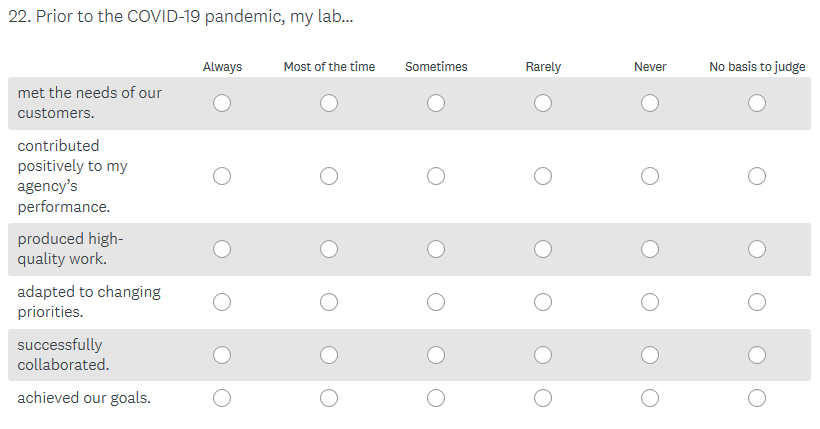Choose Rarely for successfully collaborated
Image resolution: width=820 pixels, height=429 pixels.
pos(543,355)
